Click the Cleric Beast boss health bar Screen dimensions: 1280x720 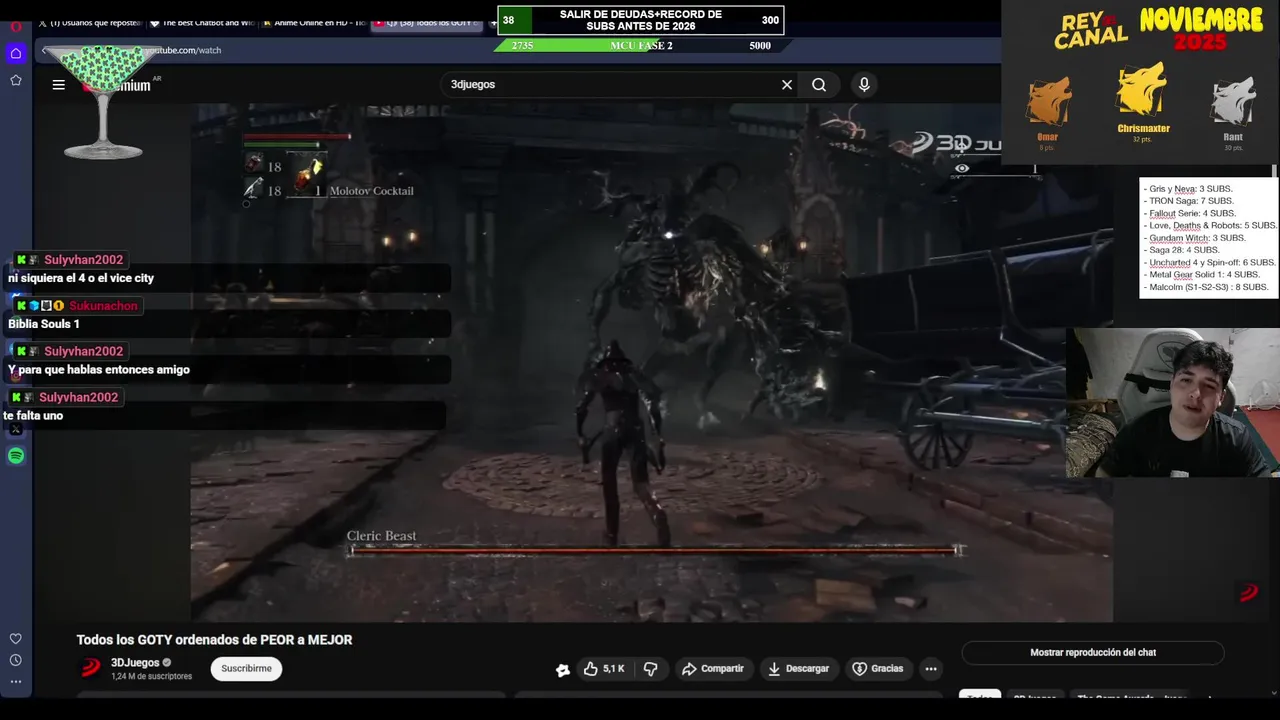point(655,550)
